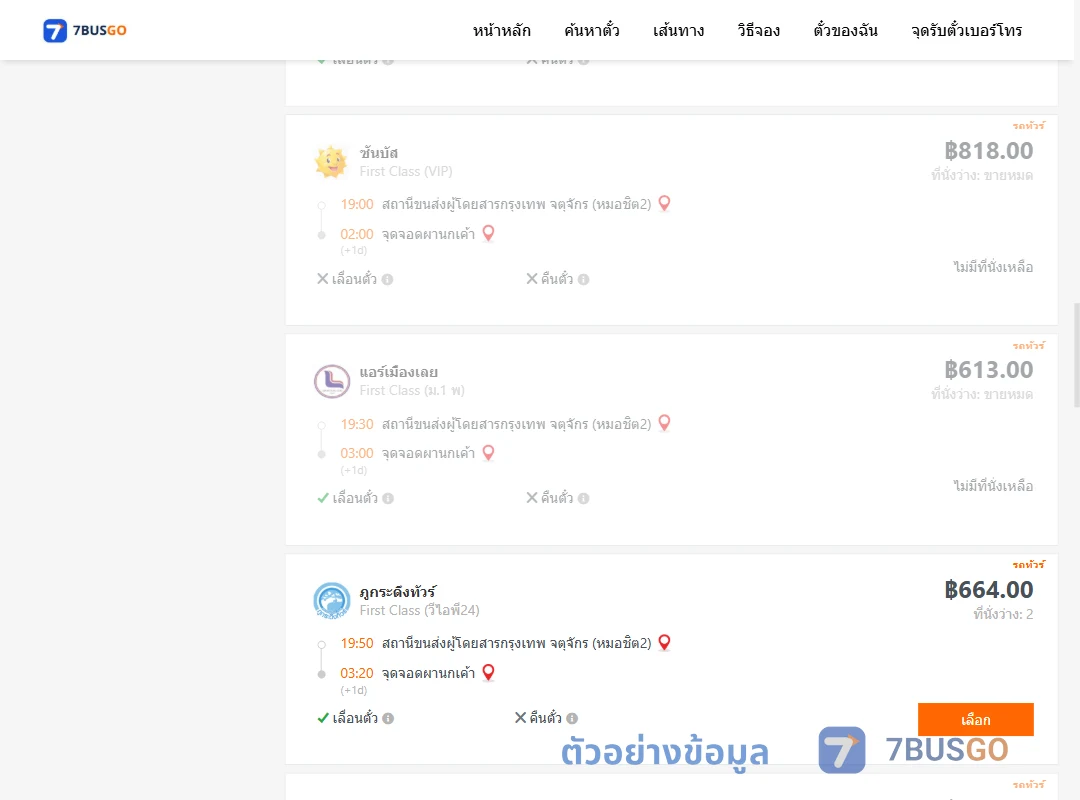Click the ภูกระดึงทัวร์ operator logo
The height and width of the screenshot is (800, 1080).
pos(332,600)
